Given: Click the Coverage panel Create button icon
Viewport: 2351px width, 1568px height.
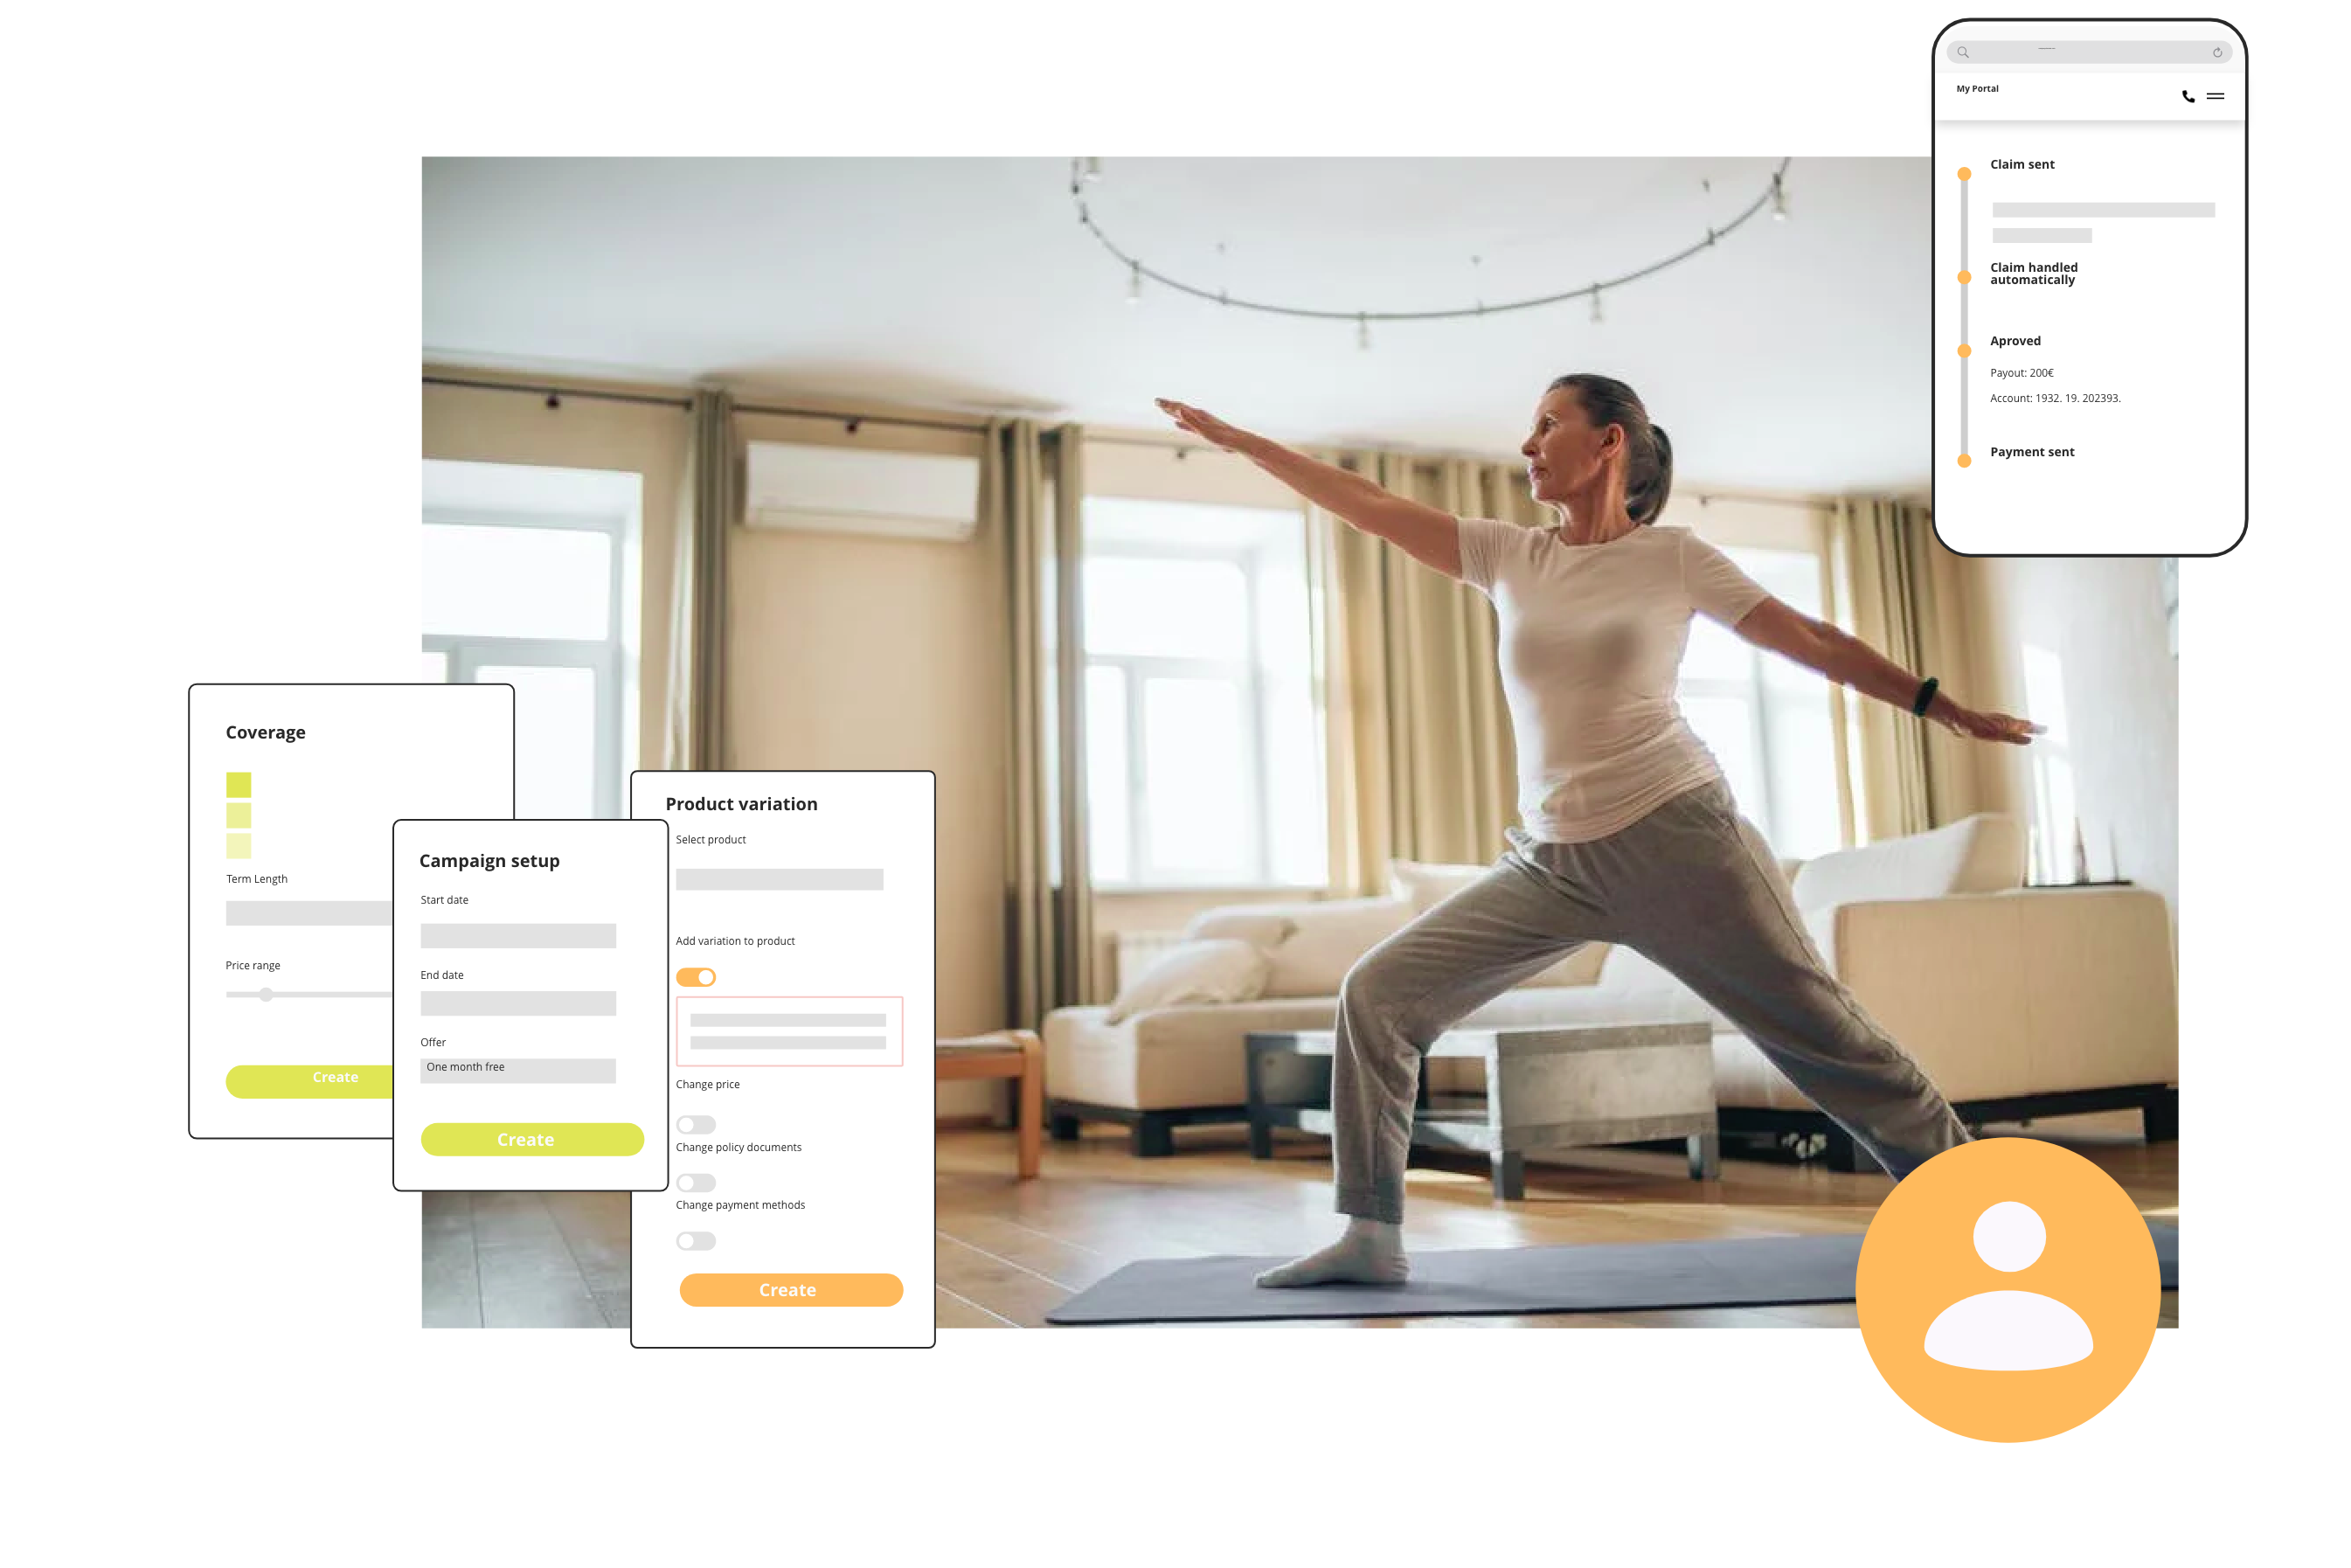Looking at the screenshot, I should pyautogui.click(x=332, y=1076).
